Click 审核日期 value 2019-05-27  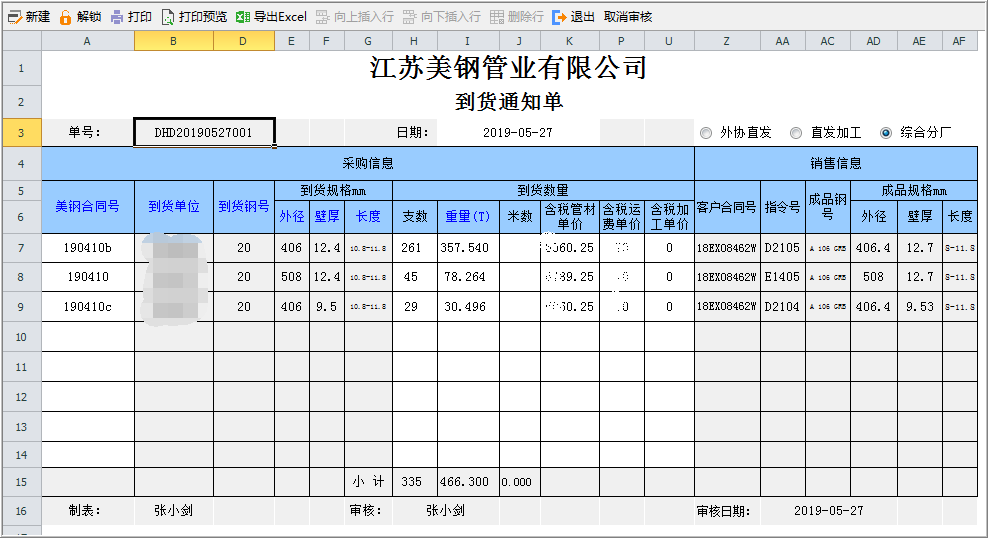pos(828,511)
